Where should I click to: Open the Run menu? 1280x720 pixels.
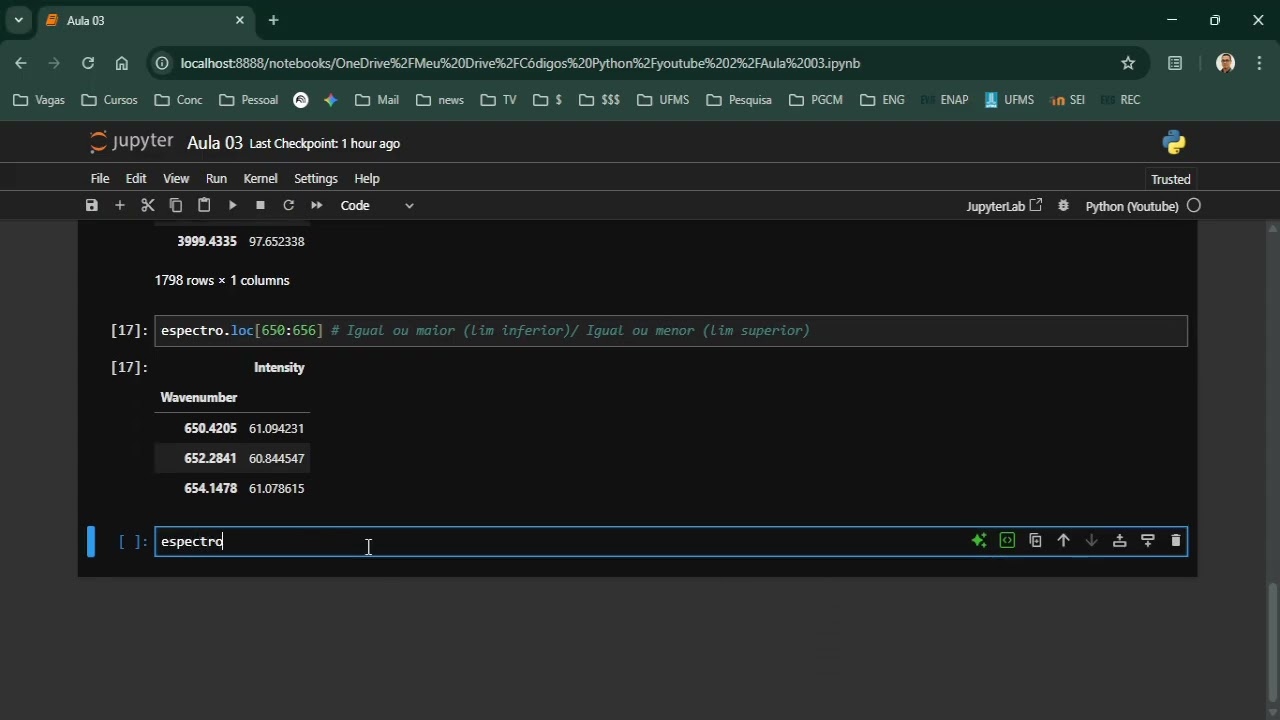216,178
